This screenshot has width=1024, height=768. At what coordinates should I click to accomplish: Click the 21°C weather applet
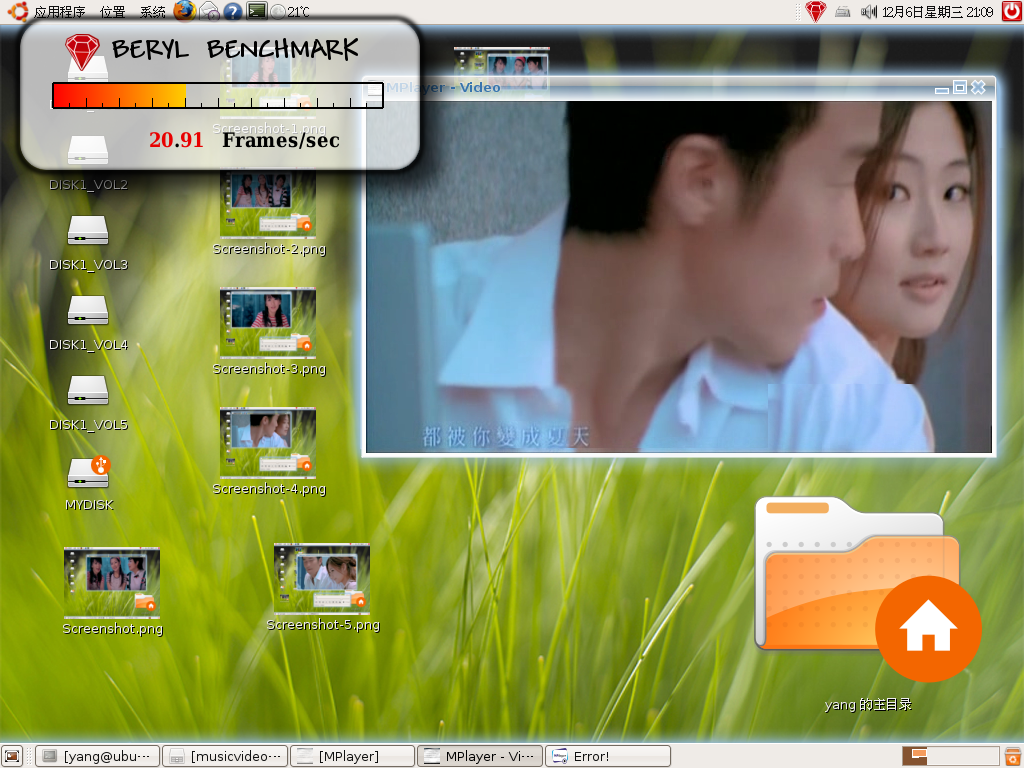tap(290, 11)
